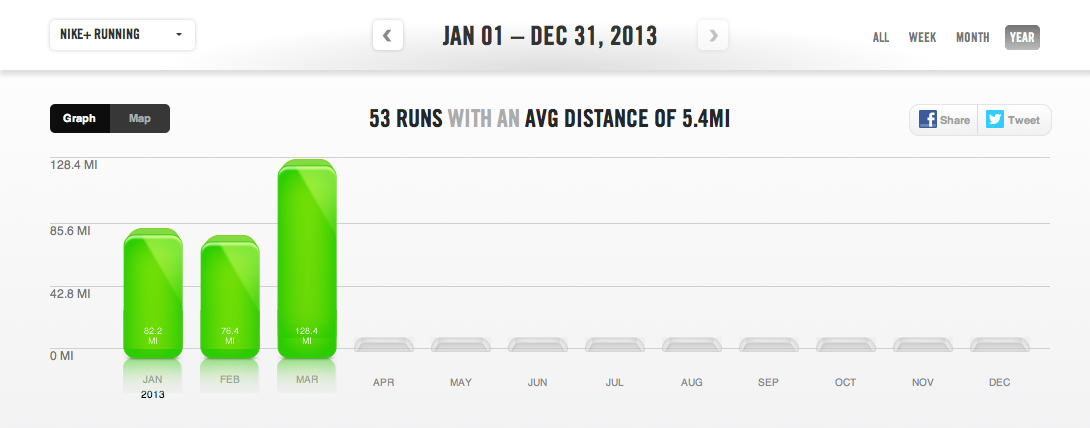Click the empty May bar placeholder
1090x428 pixels.
[x=461, y=346]
